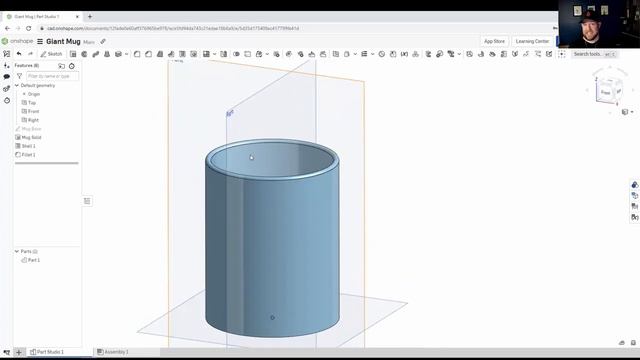Select the Delete face tool
The height and width of the screenshot is (360, 640).
[x=300, y=54]
